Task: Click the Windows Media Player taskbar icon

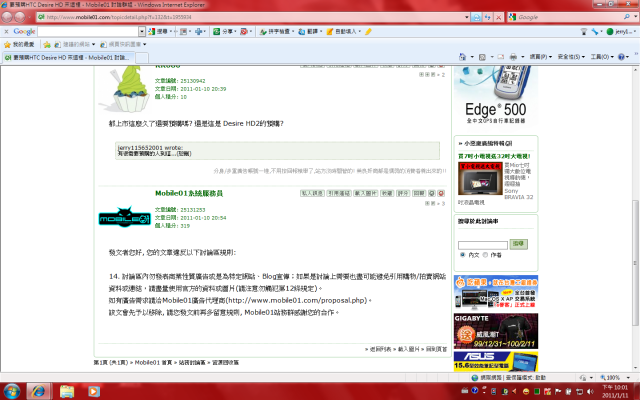Action: click(x=93, y=391)
